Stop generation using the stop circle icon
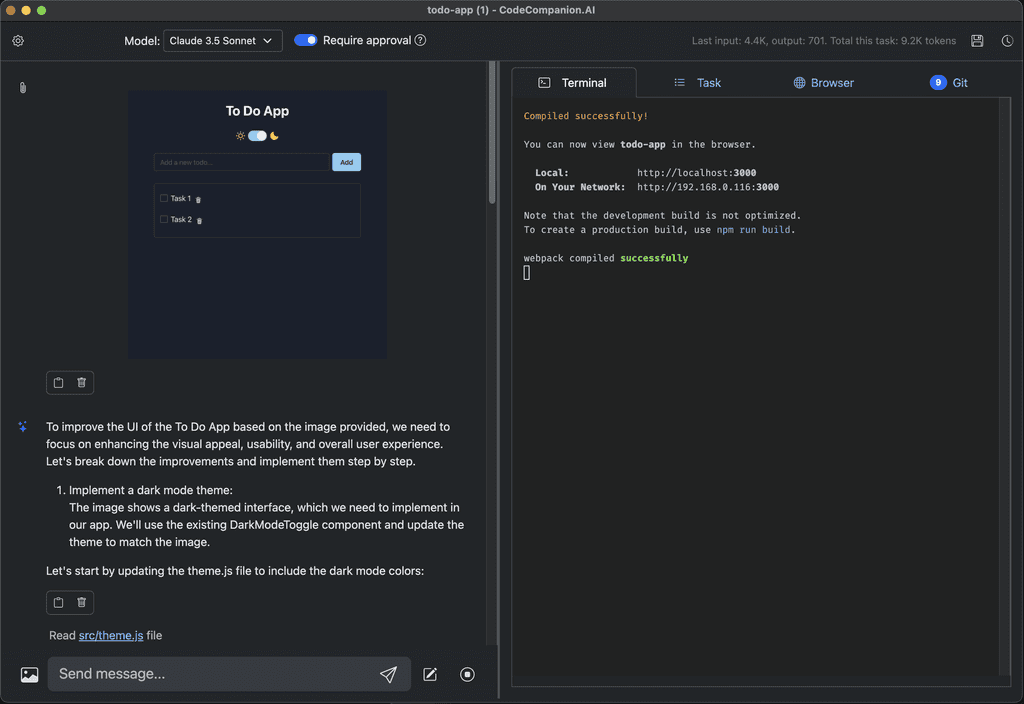The height and width of the screenshot is (704, 1024). (x=467, y=674)
